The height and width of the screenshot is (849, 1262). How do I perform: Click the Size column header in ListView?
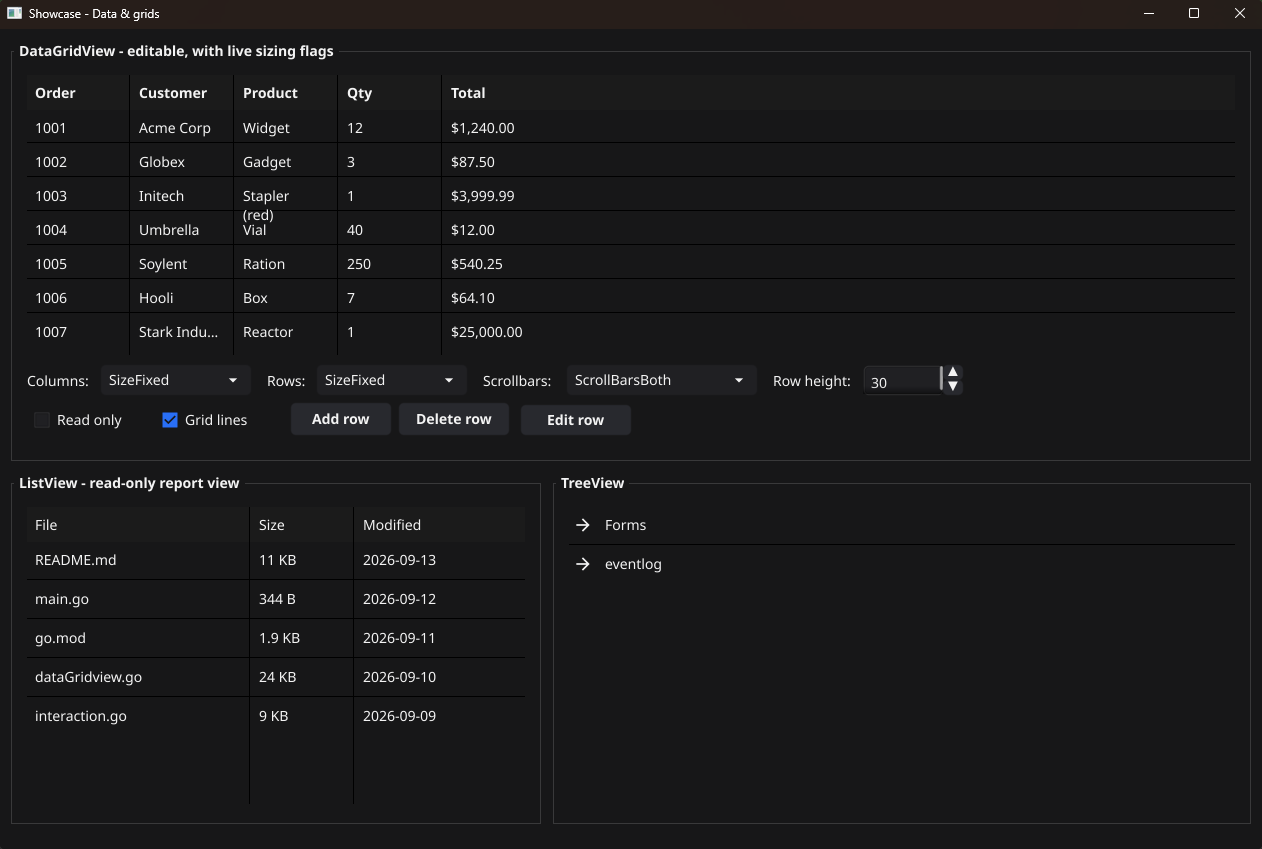[302, 525]
